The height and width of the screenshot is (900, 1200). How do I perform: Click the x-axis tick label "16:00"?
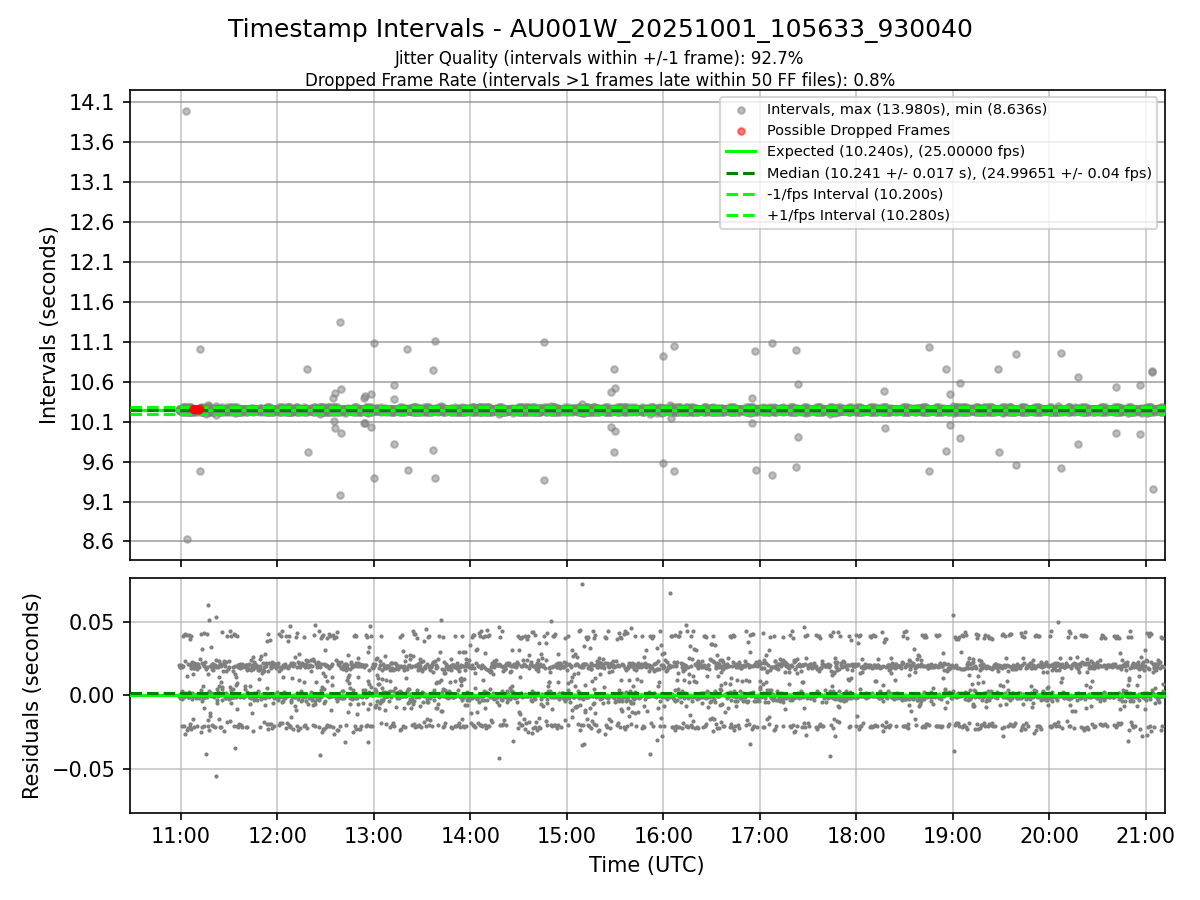click(663, 834)
